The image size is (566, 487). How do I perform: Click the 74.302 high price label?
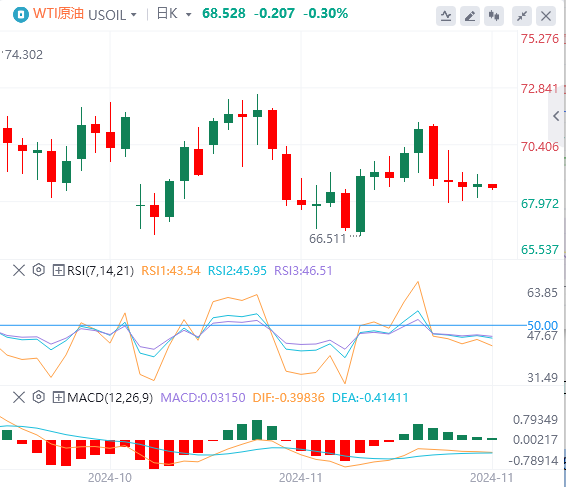23,55
